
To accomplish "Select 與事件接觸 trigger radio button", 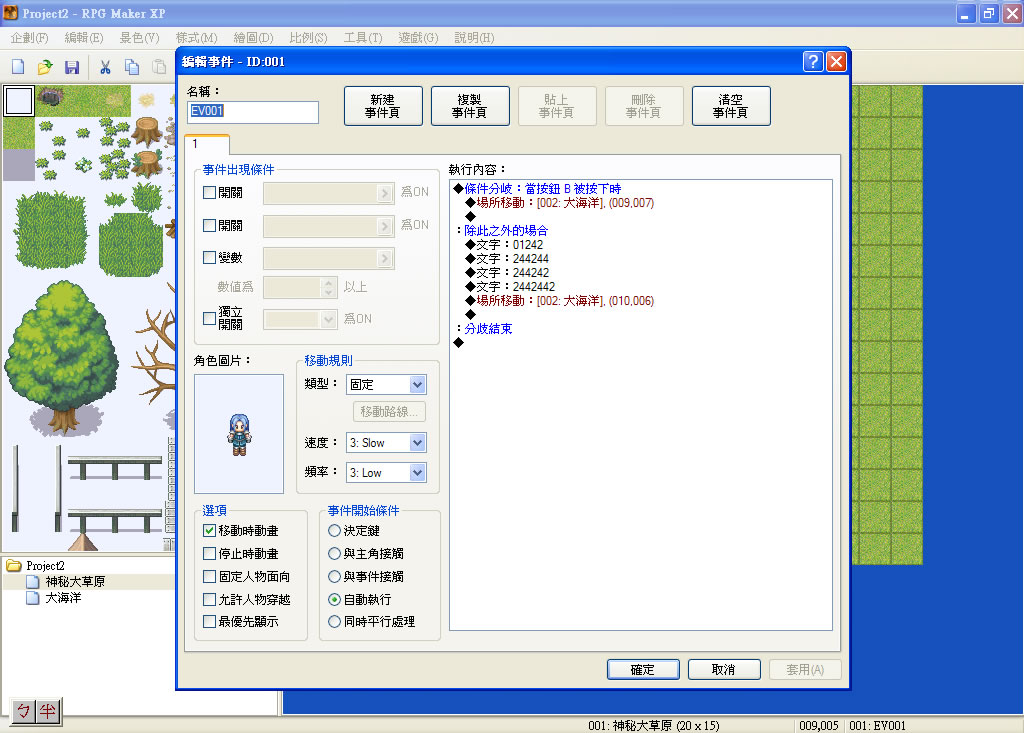I will [334, 576].
